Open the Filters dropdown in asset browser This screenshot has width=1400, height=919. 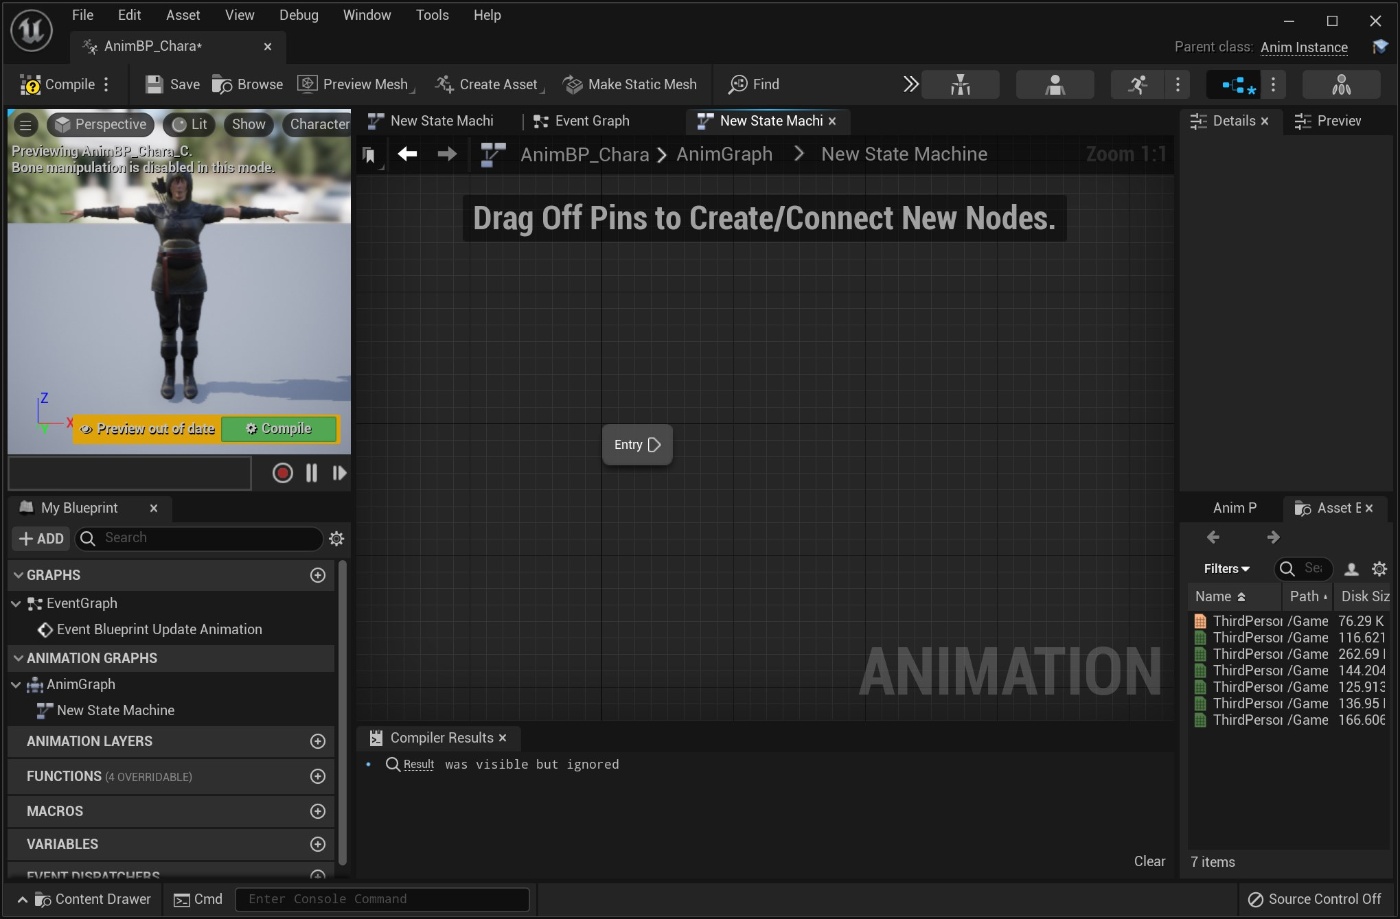point(1226,568)
